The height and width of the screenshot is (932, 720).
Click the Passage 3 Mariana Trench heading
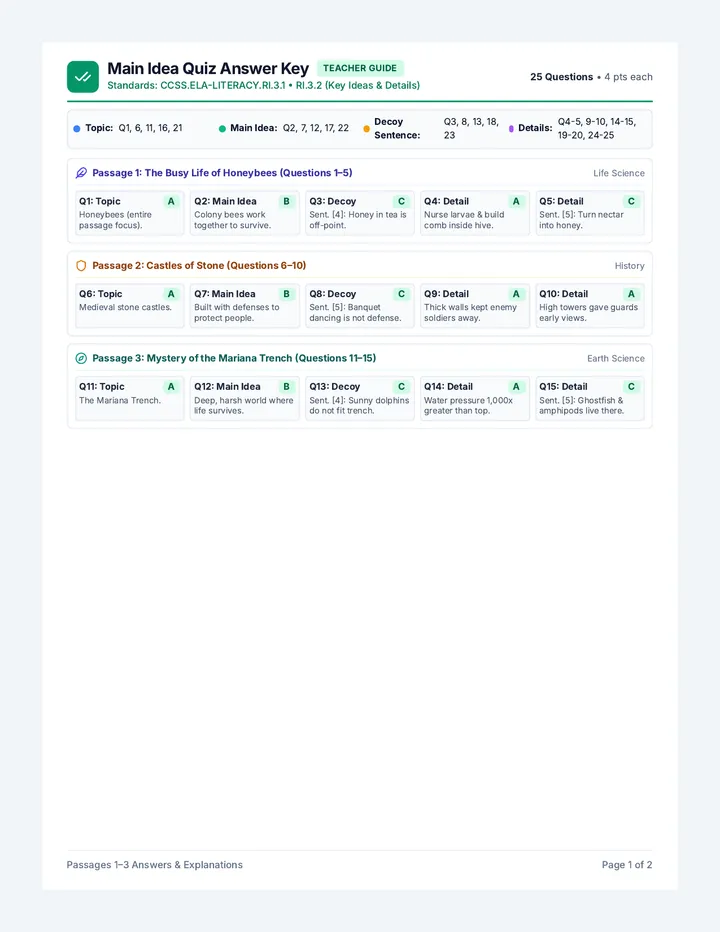coord(234,358)
